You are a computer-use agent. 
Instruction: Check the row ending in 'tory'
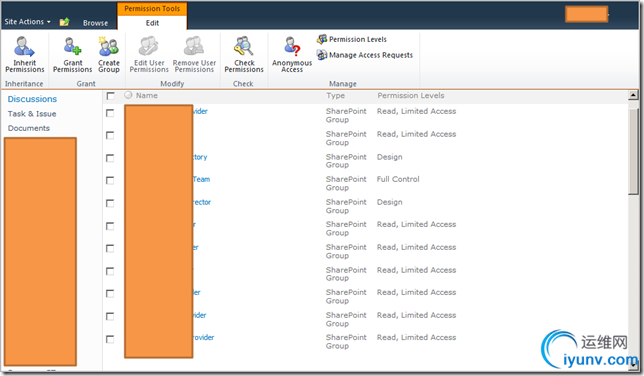tap(110, 158)
